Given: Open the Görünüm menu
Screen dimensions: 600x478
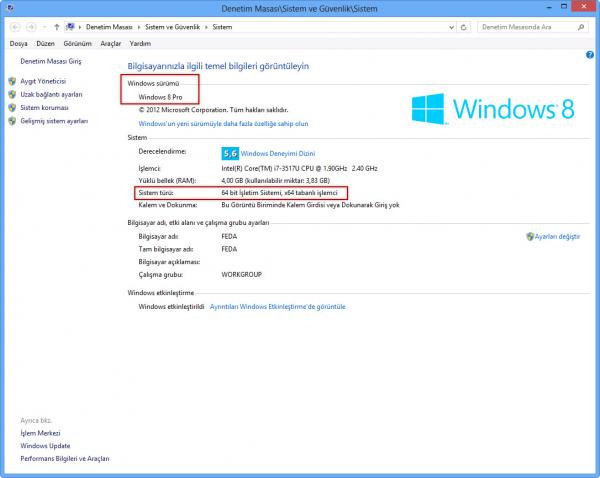Looking at the screenshot, I should tap(78, 44).
